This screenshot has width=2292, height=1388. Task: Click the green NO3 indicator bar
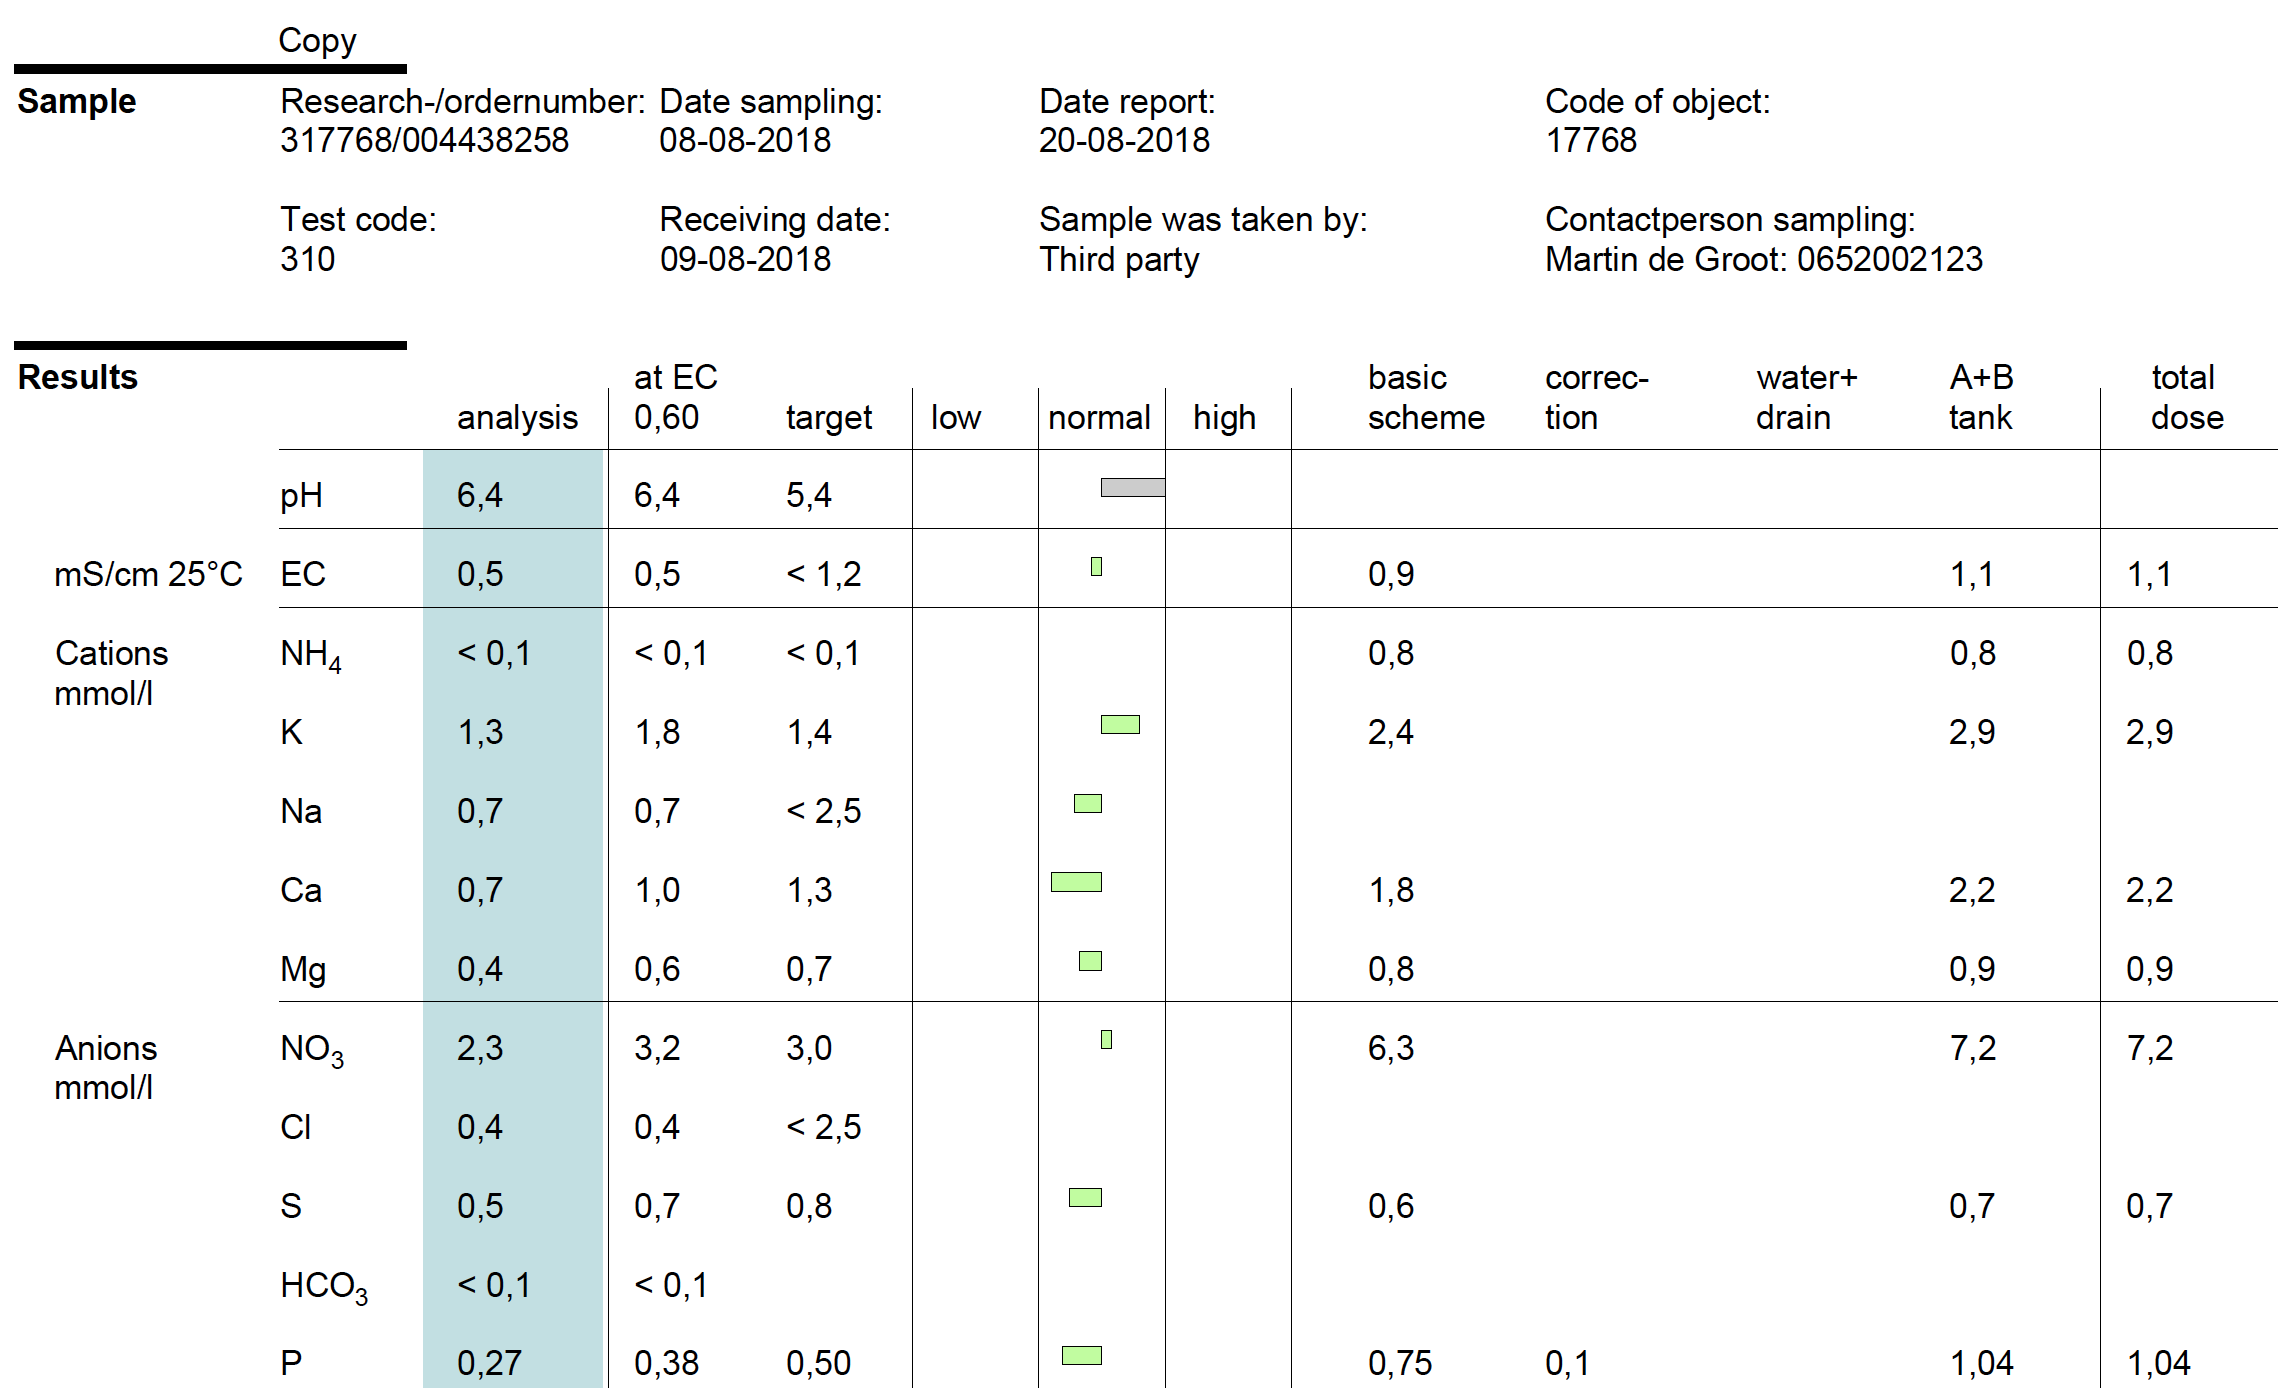click(x=1106, y=1040)
